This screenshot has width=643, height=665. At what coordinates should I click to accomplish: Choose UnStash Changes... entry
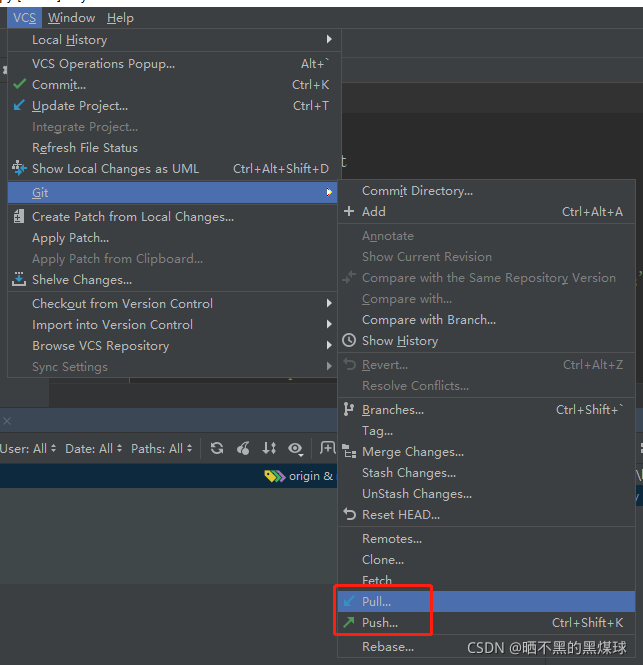coord(486,493)
